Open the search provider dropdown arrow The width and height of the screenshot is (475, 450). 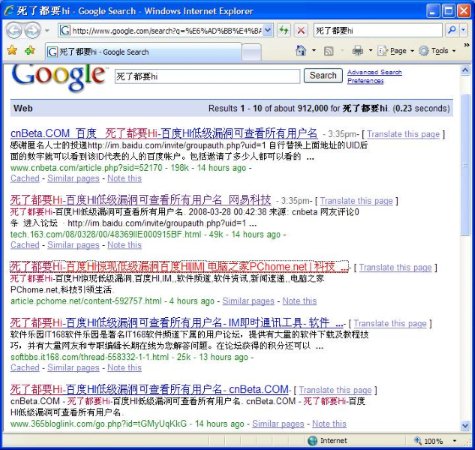(463, 31)
